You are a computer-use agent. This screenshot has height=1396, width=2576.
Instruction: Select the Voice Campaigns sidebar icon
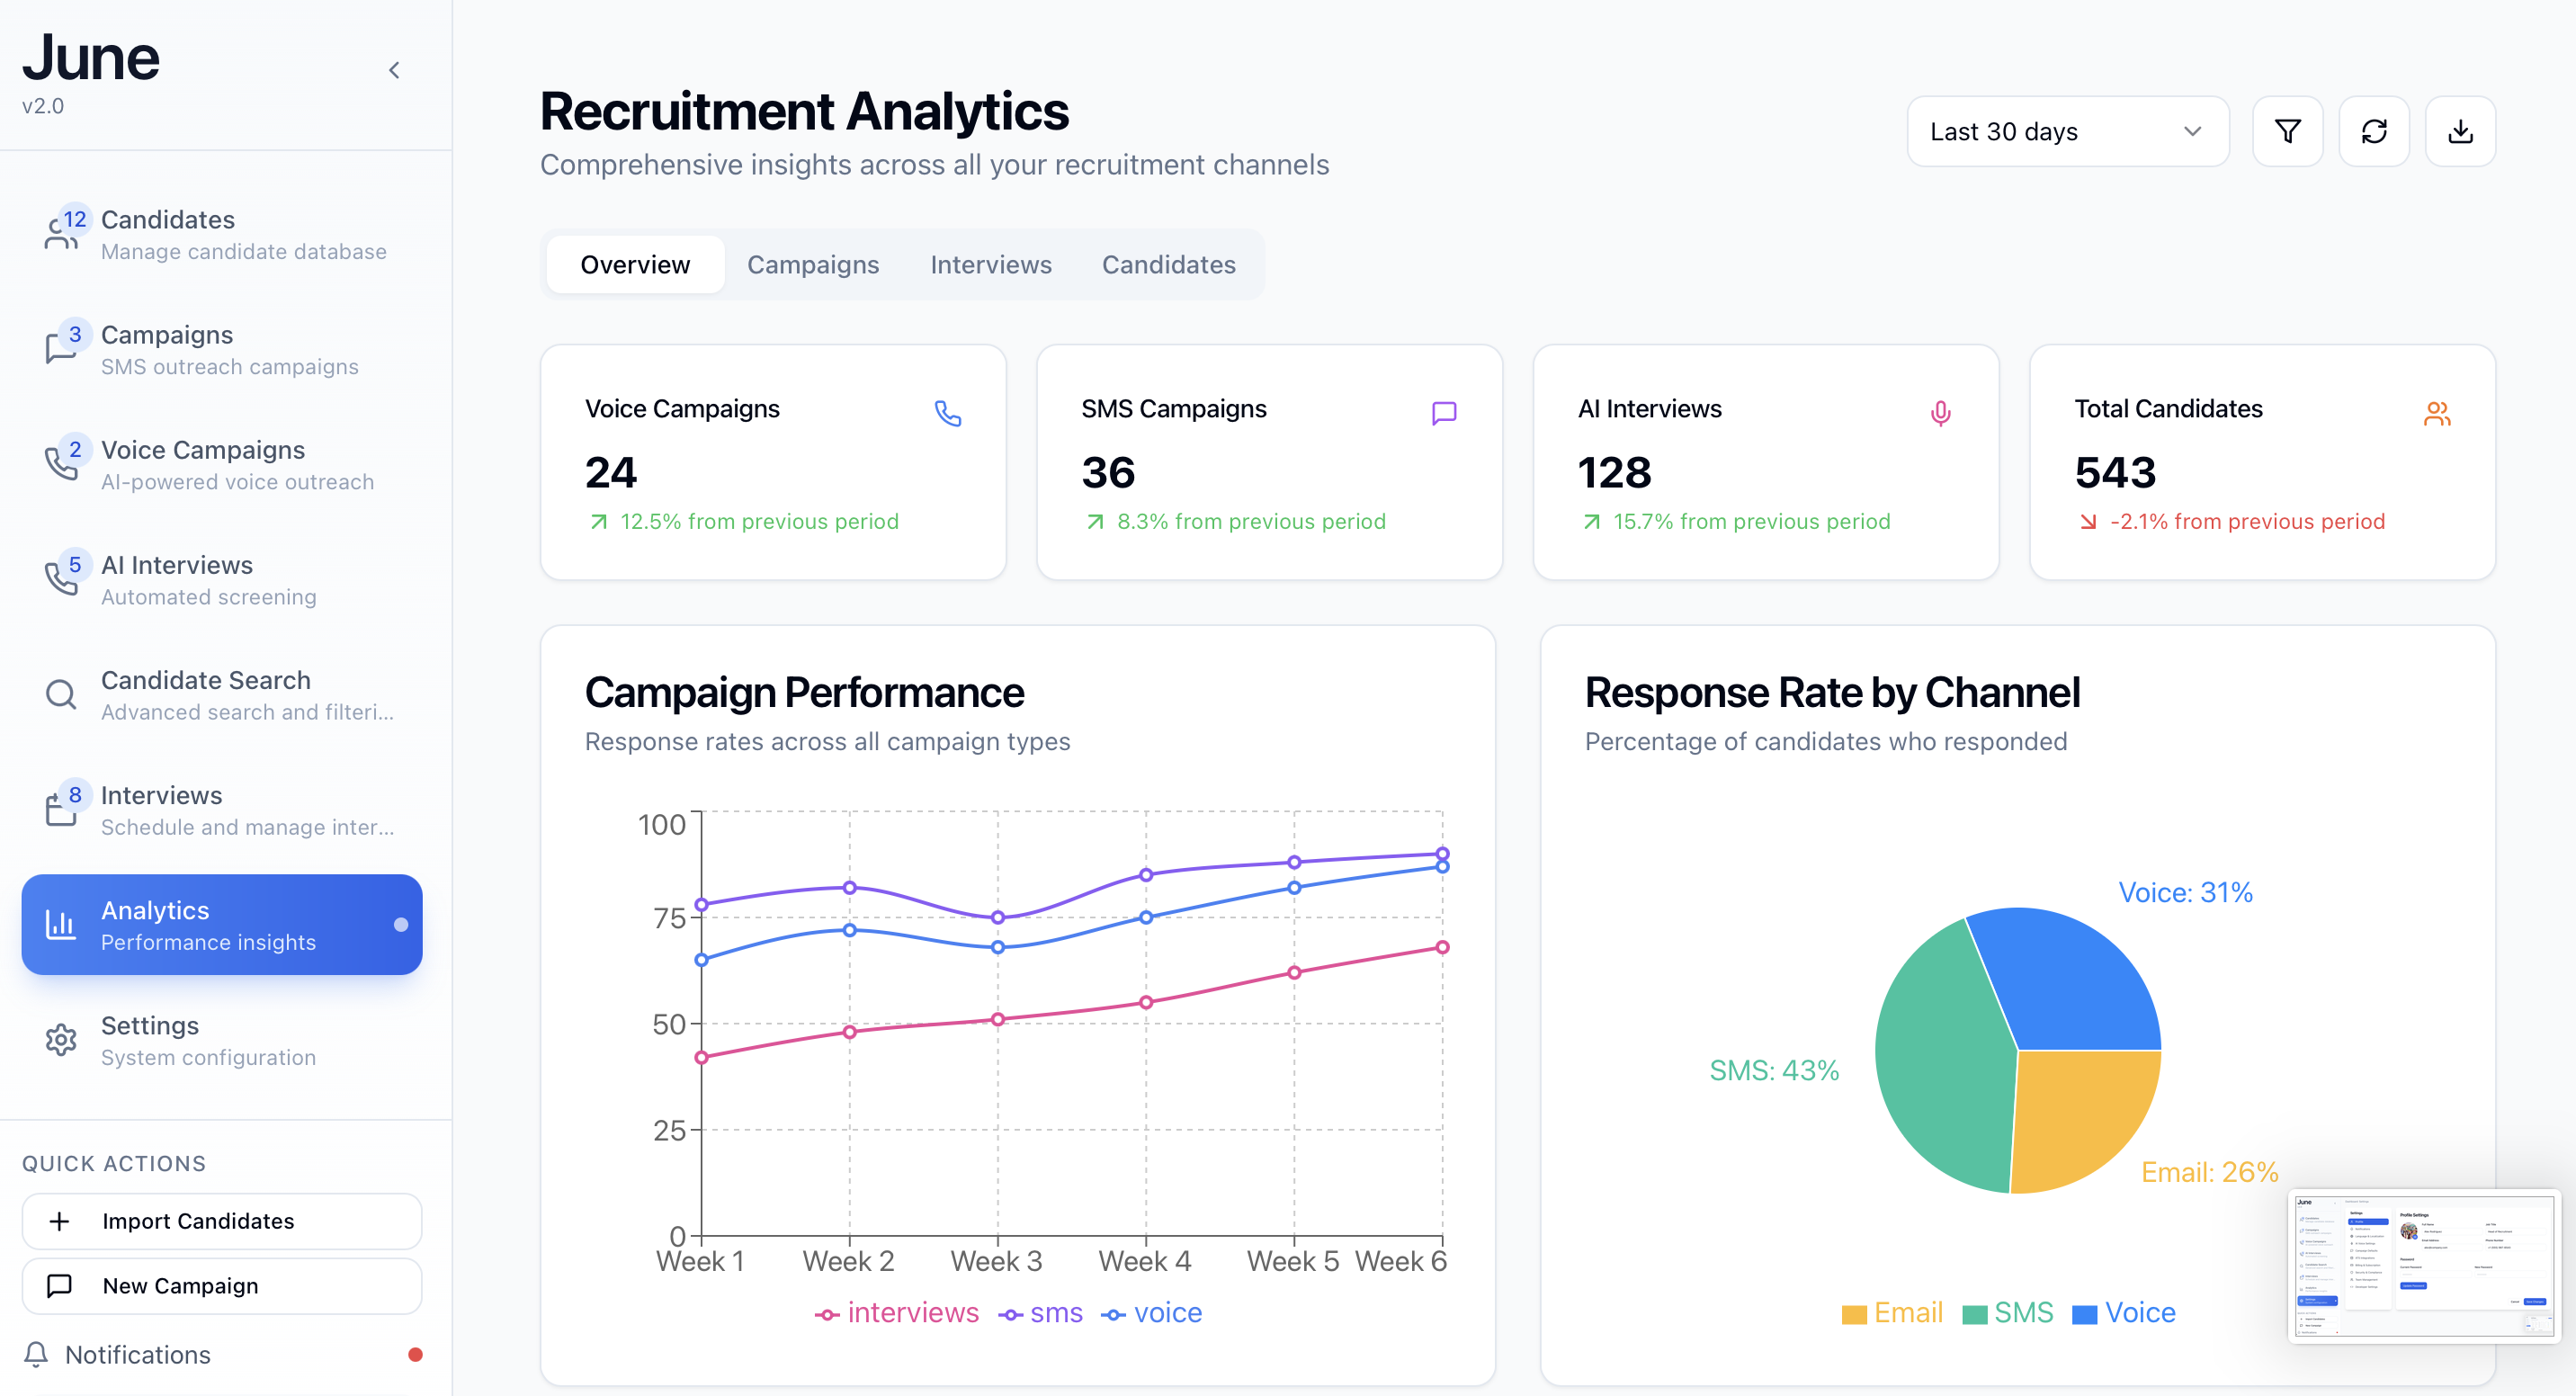coord(61,464)
